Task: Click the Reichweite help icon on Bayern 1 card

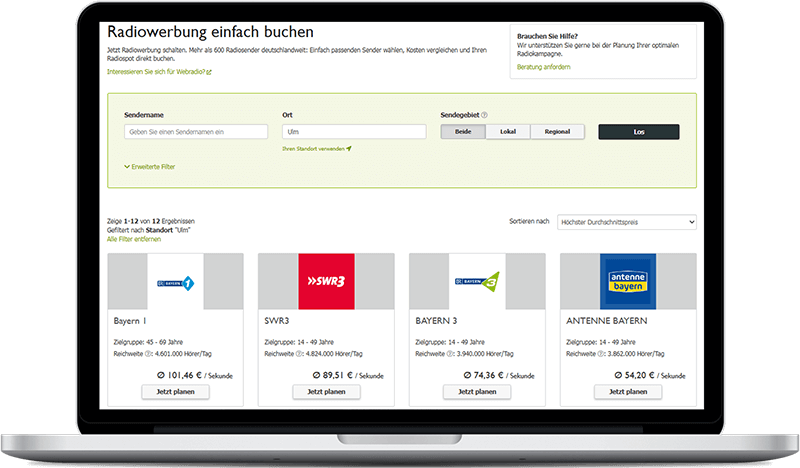Action: [x=148, y=354]
